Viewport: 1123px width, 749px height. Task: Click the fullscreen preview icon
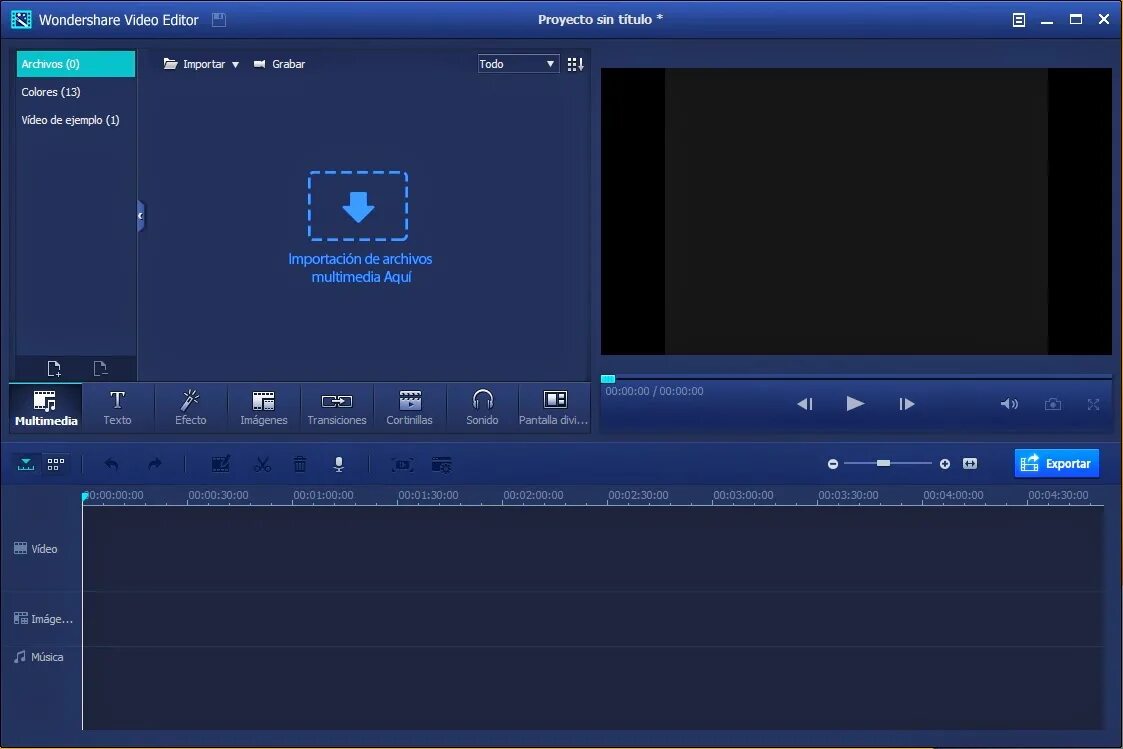click(1093, 404)
